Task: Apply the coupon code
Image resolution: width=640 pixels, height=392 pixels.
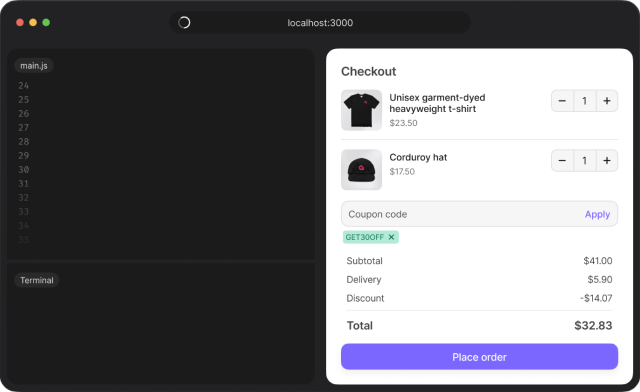Action: point(597,214)
